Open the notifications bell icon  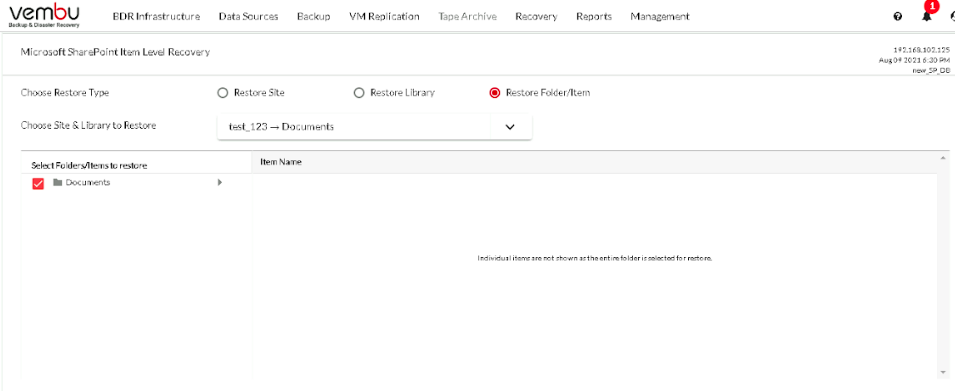tap(926, 16)
